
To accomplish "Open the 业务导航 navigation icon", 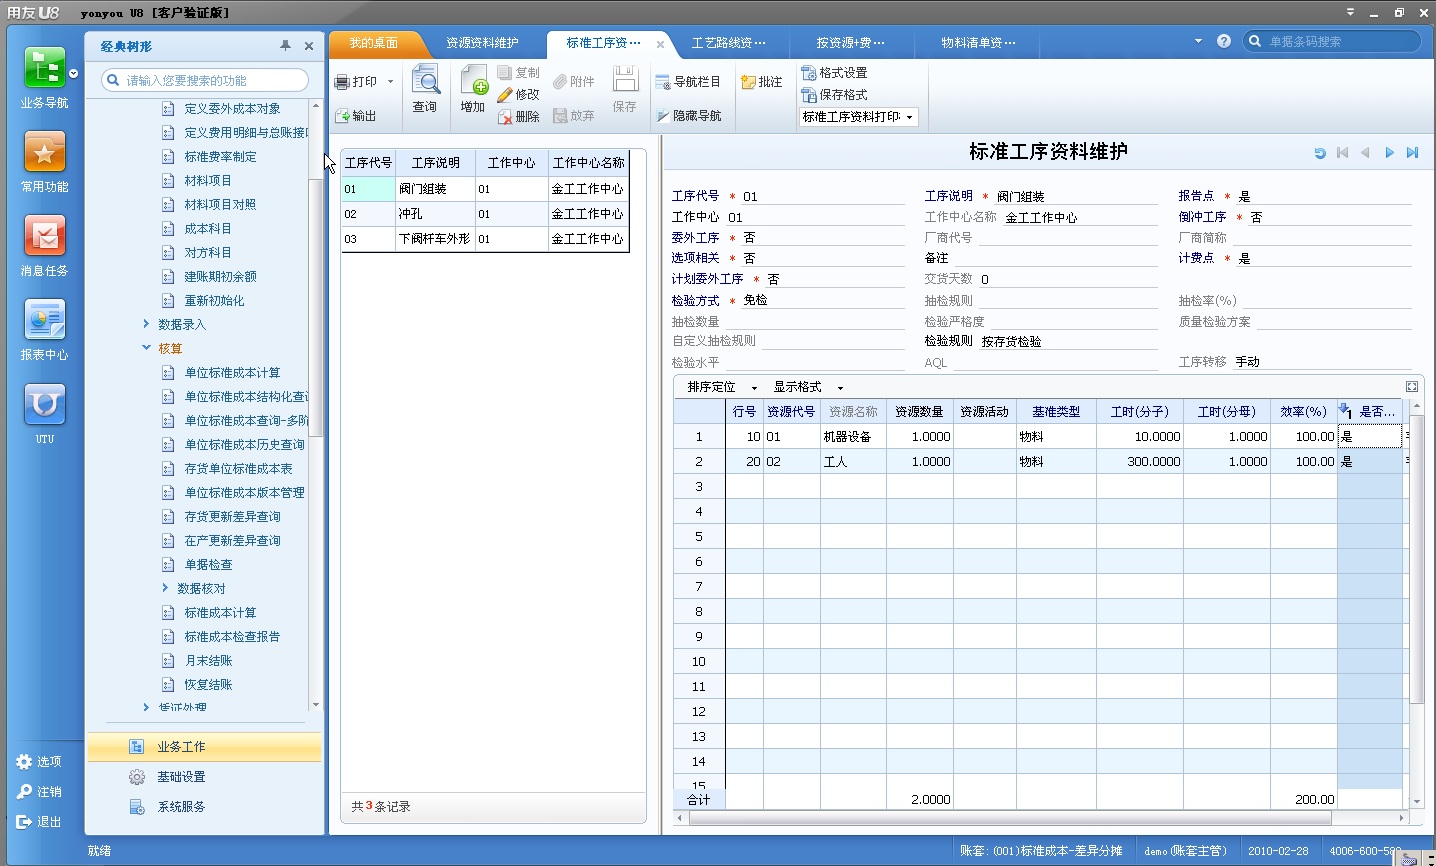I will pyautogui.click(x=44, y=68).
